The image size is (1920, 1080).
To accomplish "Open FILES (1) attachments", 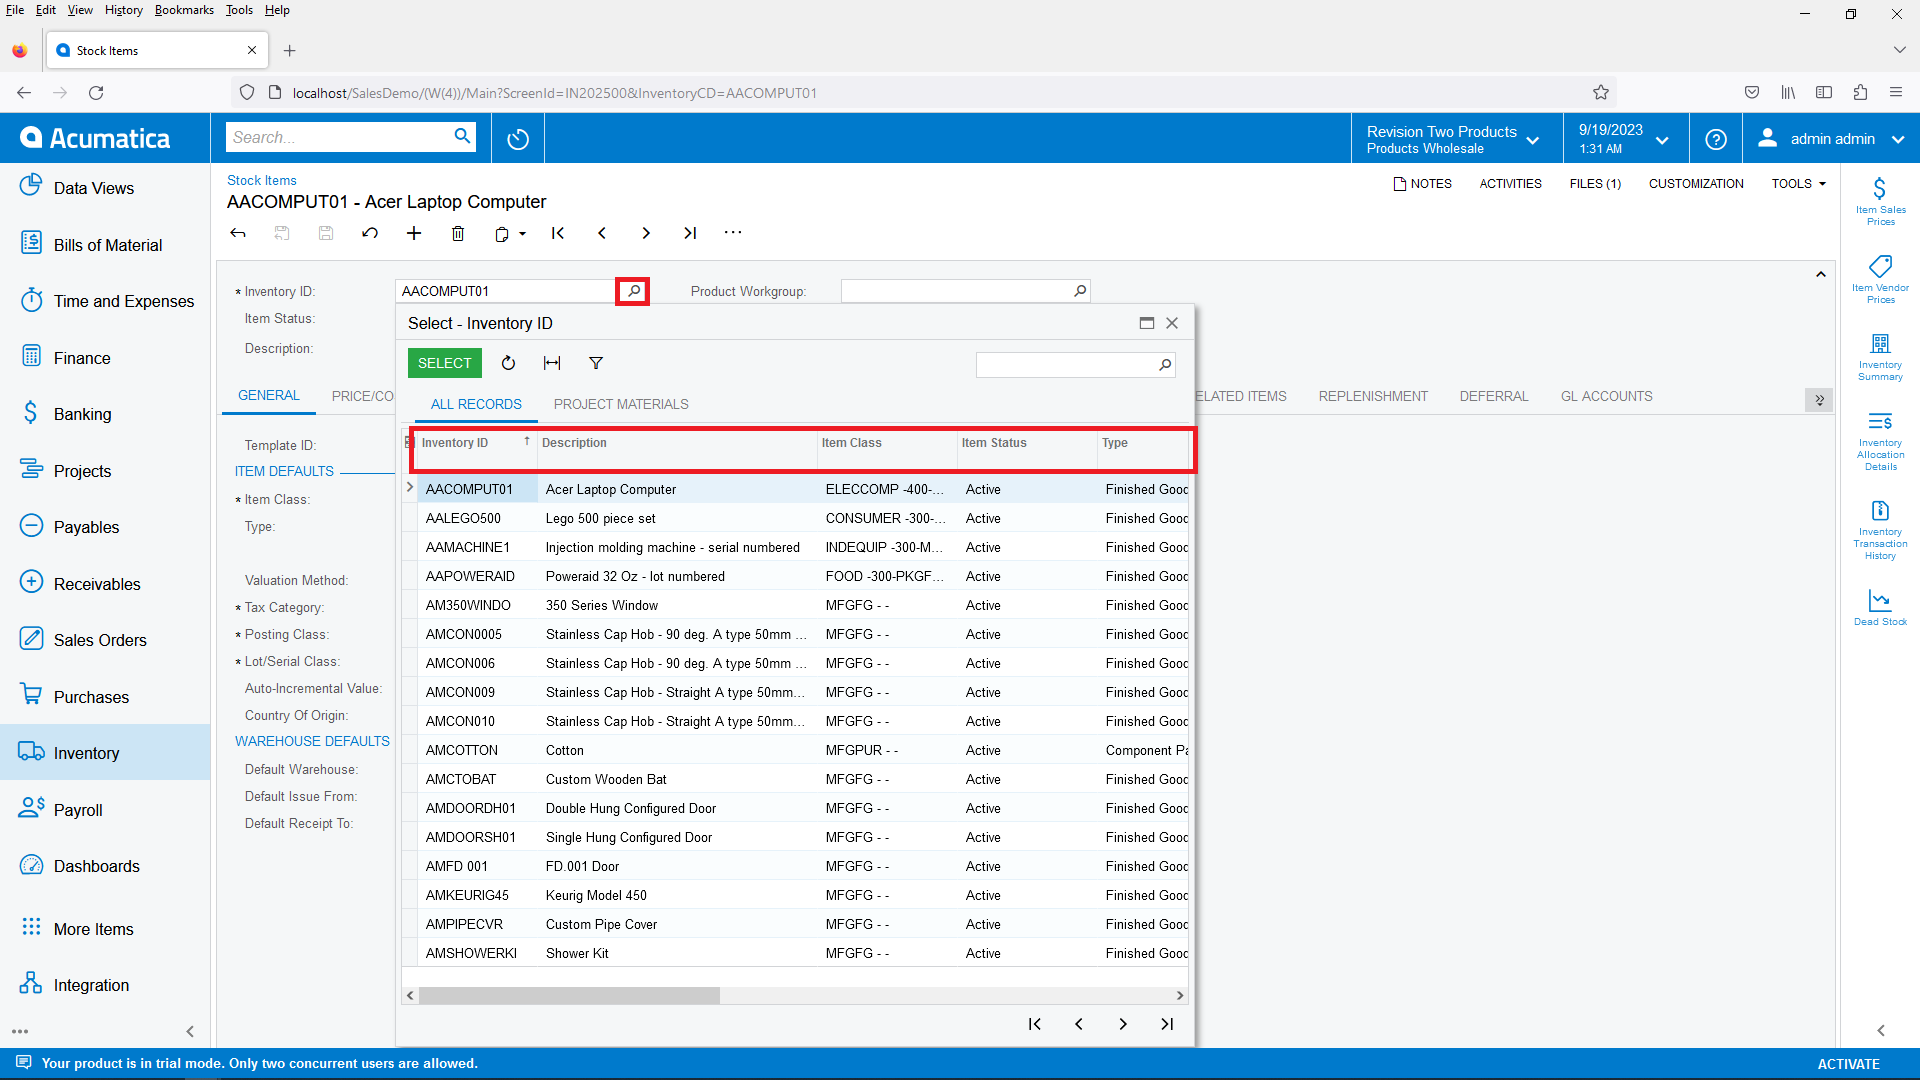I will (x=1595, y=184).
